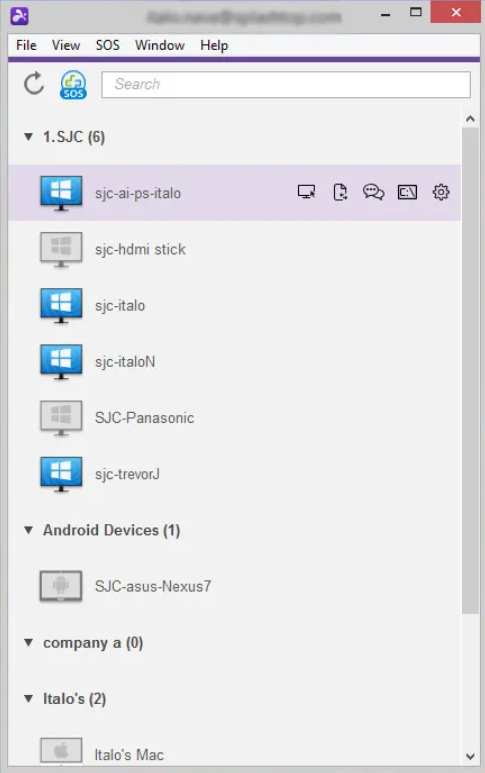
Task: Collapse the 1.SJC group
Action: [29, 137]
